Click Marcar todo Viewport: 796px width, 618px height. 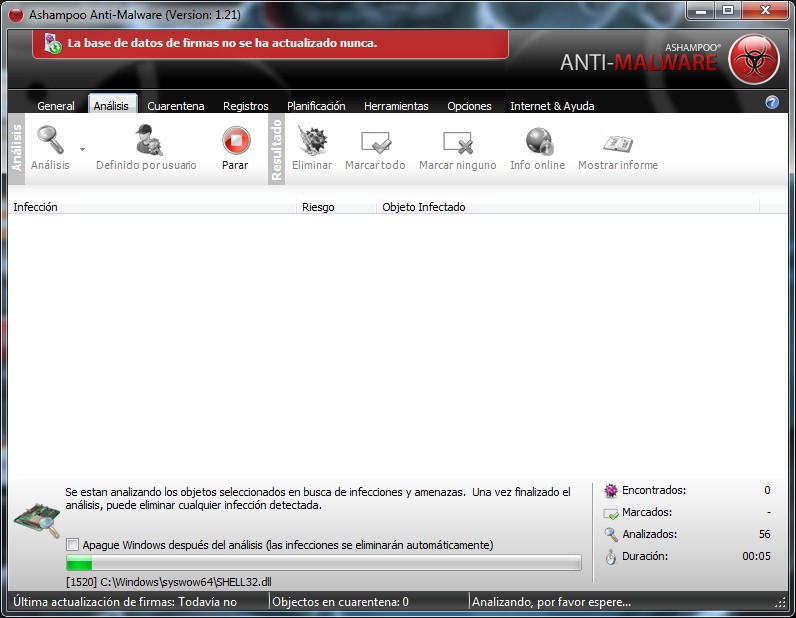[x=375, y=147]
